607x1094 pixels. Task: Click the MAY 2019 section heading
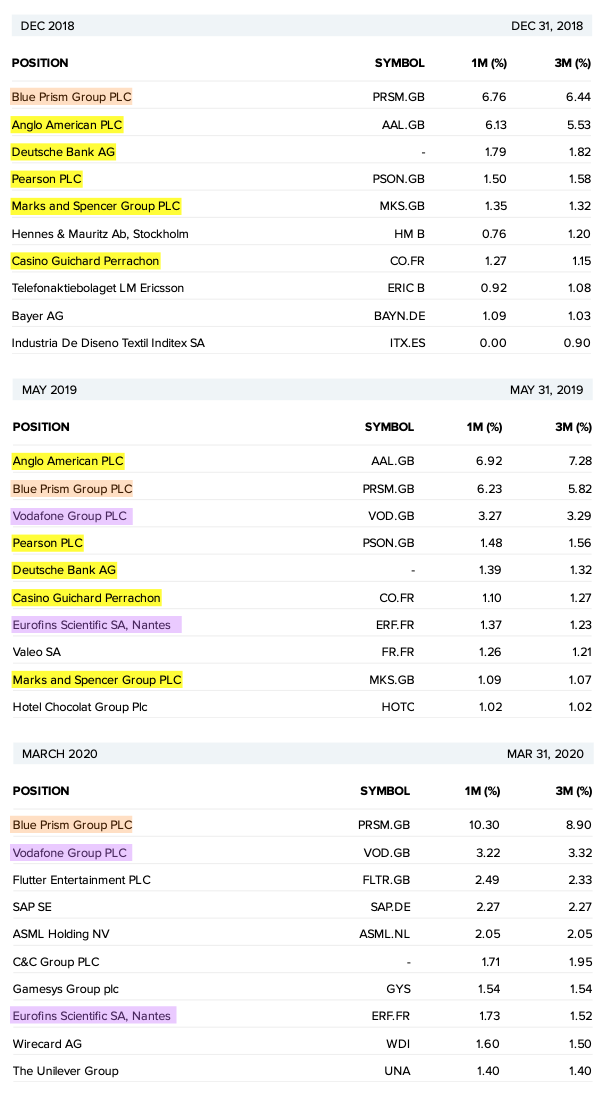(x=50, y=390)
